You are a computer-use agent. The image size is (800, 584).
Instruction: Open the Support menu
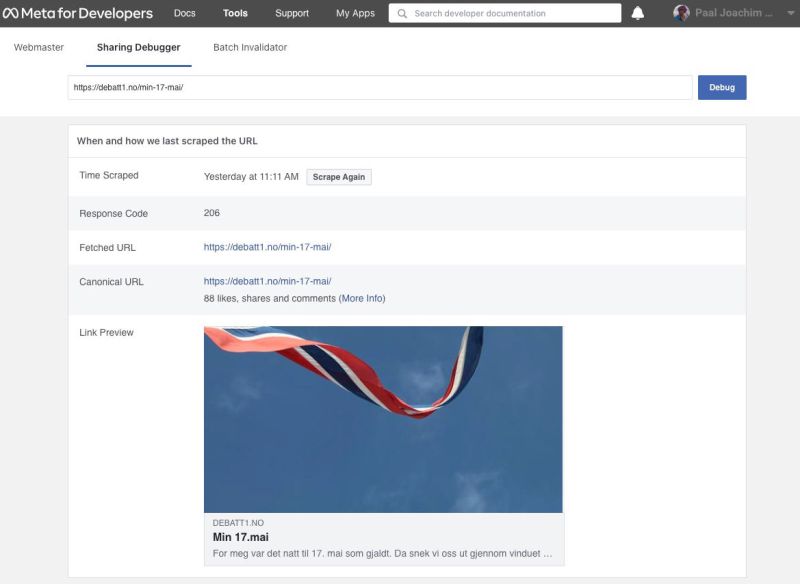(292, 13)
